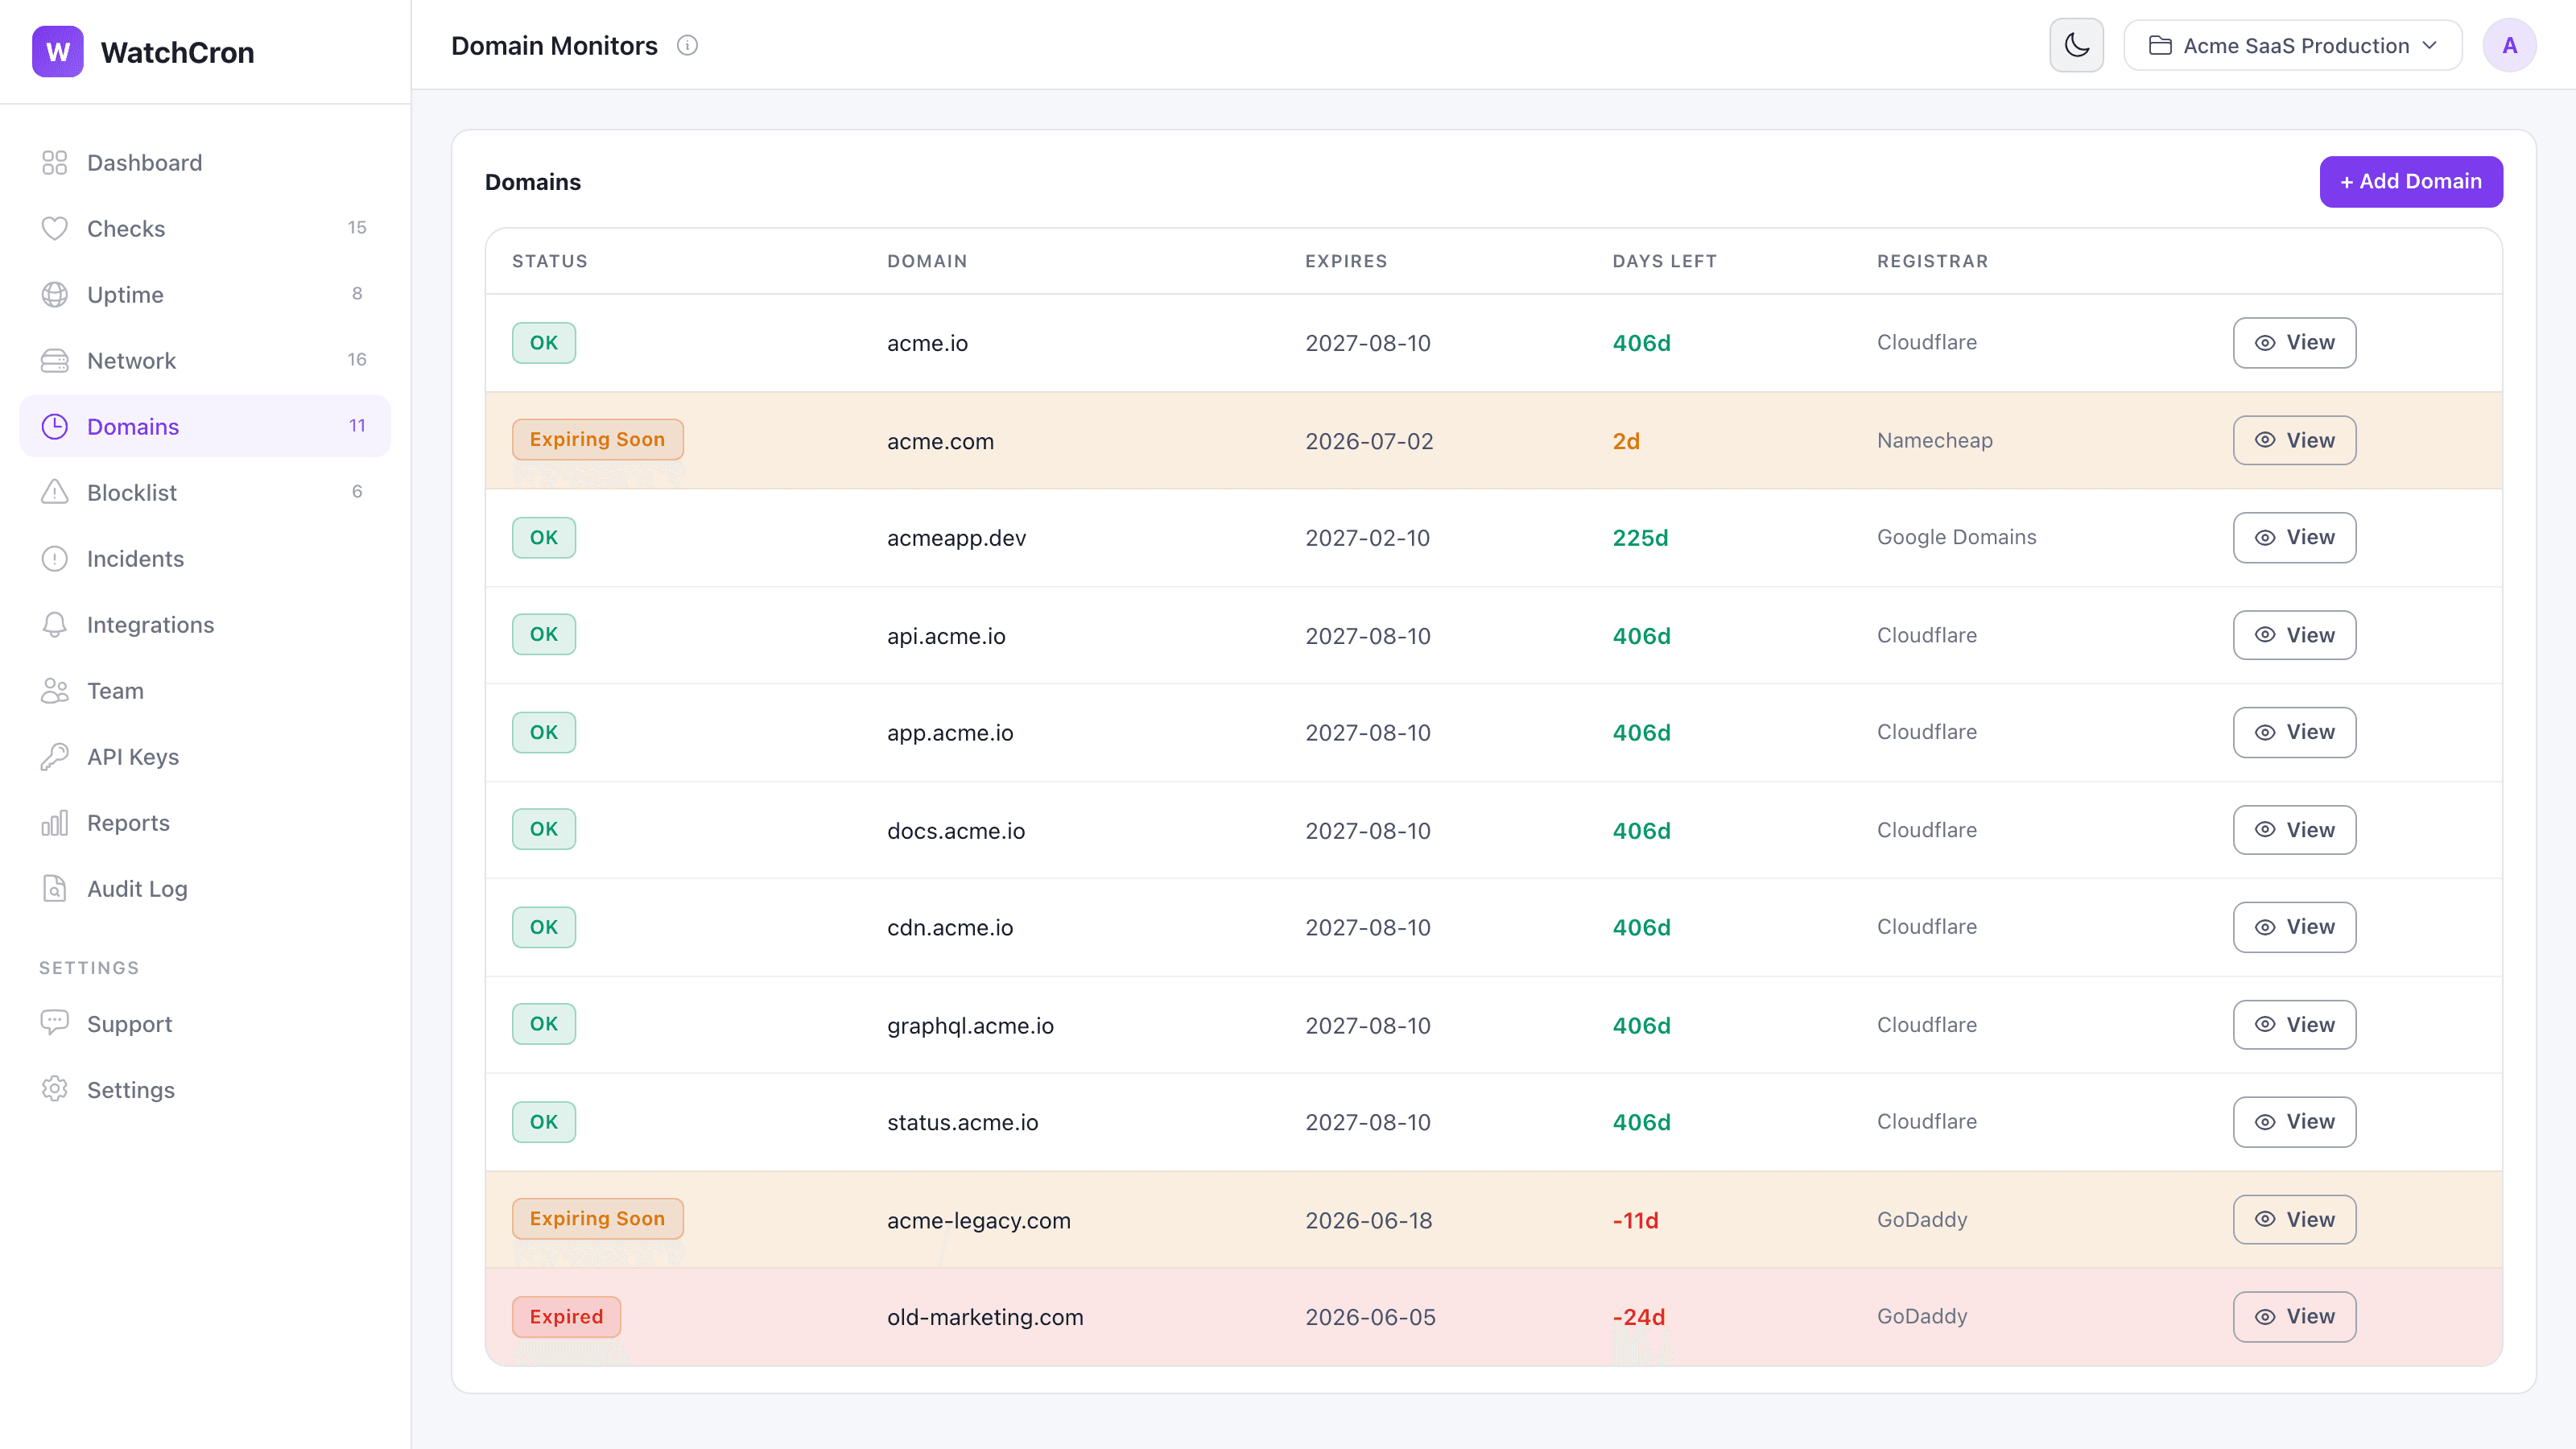Click the 2026-06-05 expiry date

coord(1370,1318)
